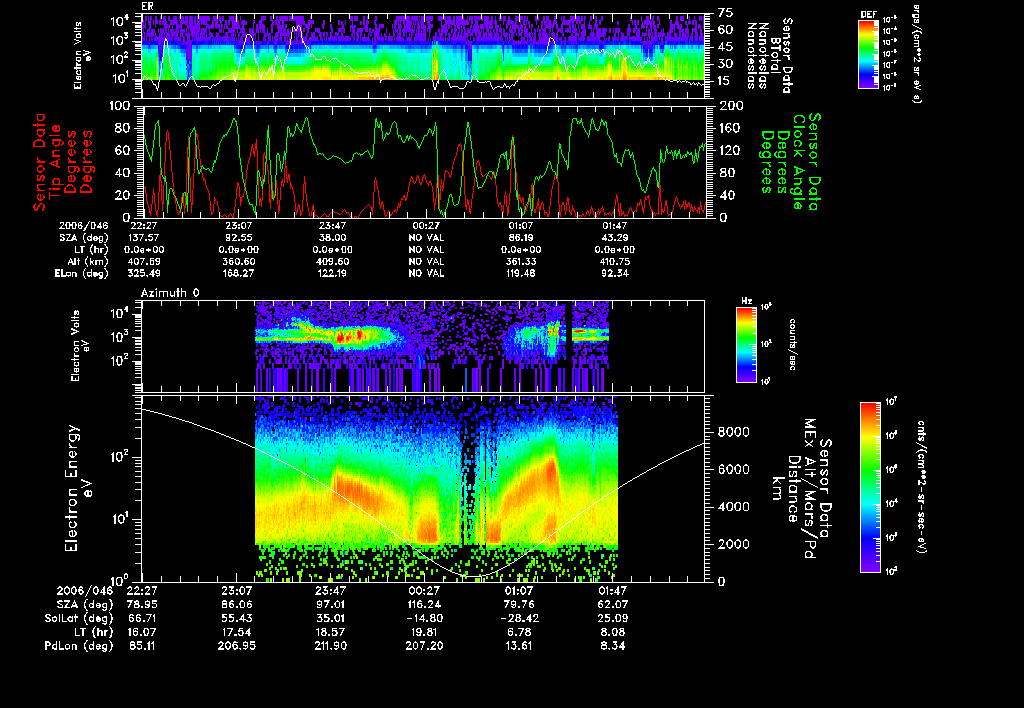This screenshot has height=708, width=1024.
Task: Click SZA value 137.57
Action: (144, 238)
